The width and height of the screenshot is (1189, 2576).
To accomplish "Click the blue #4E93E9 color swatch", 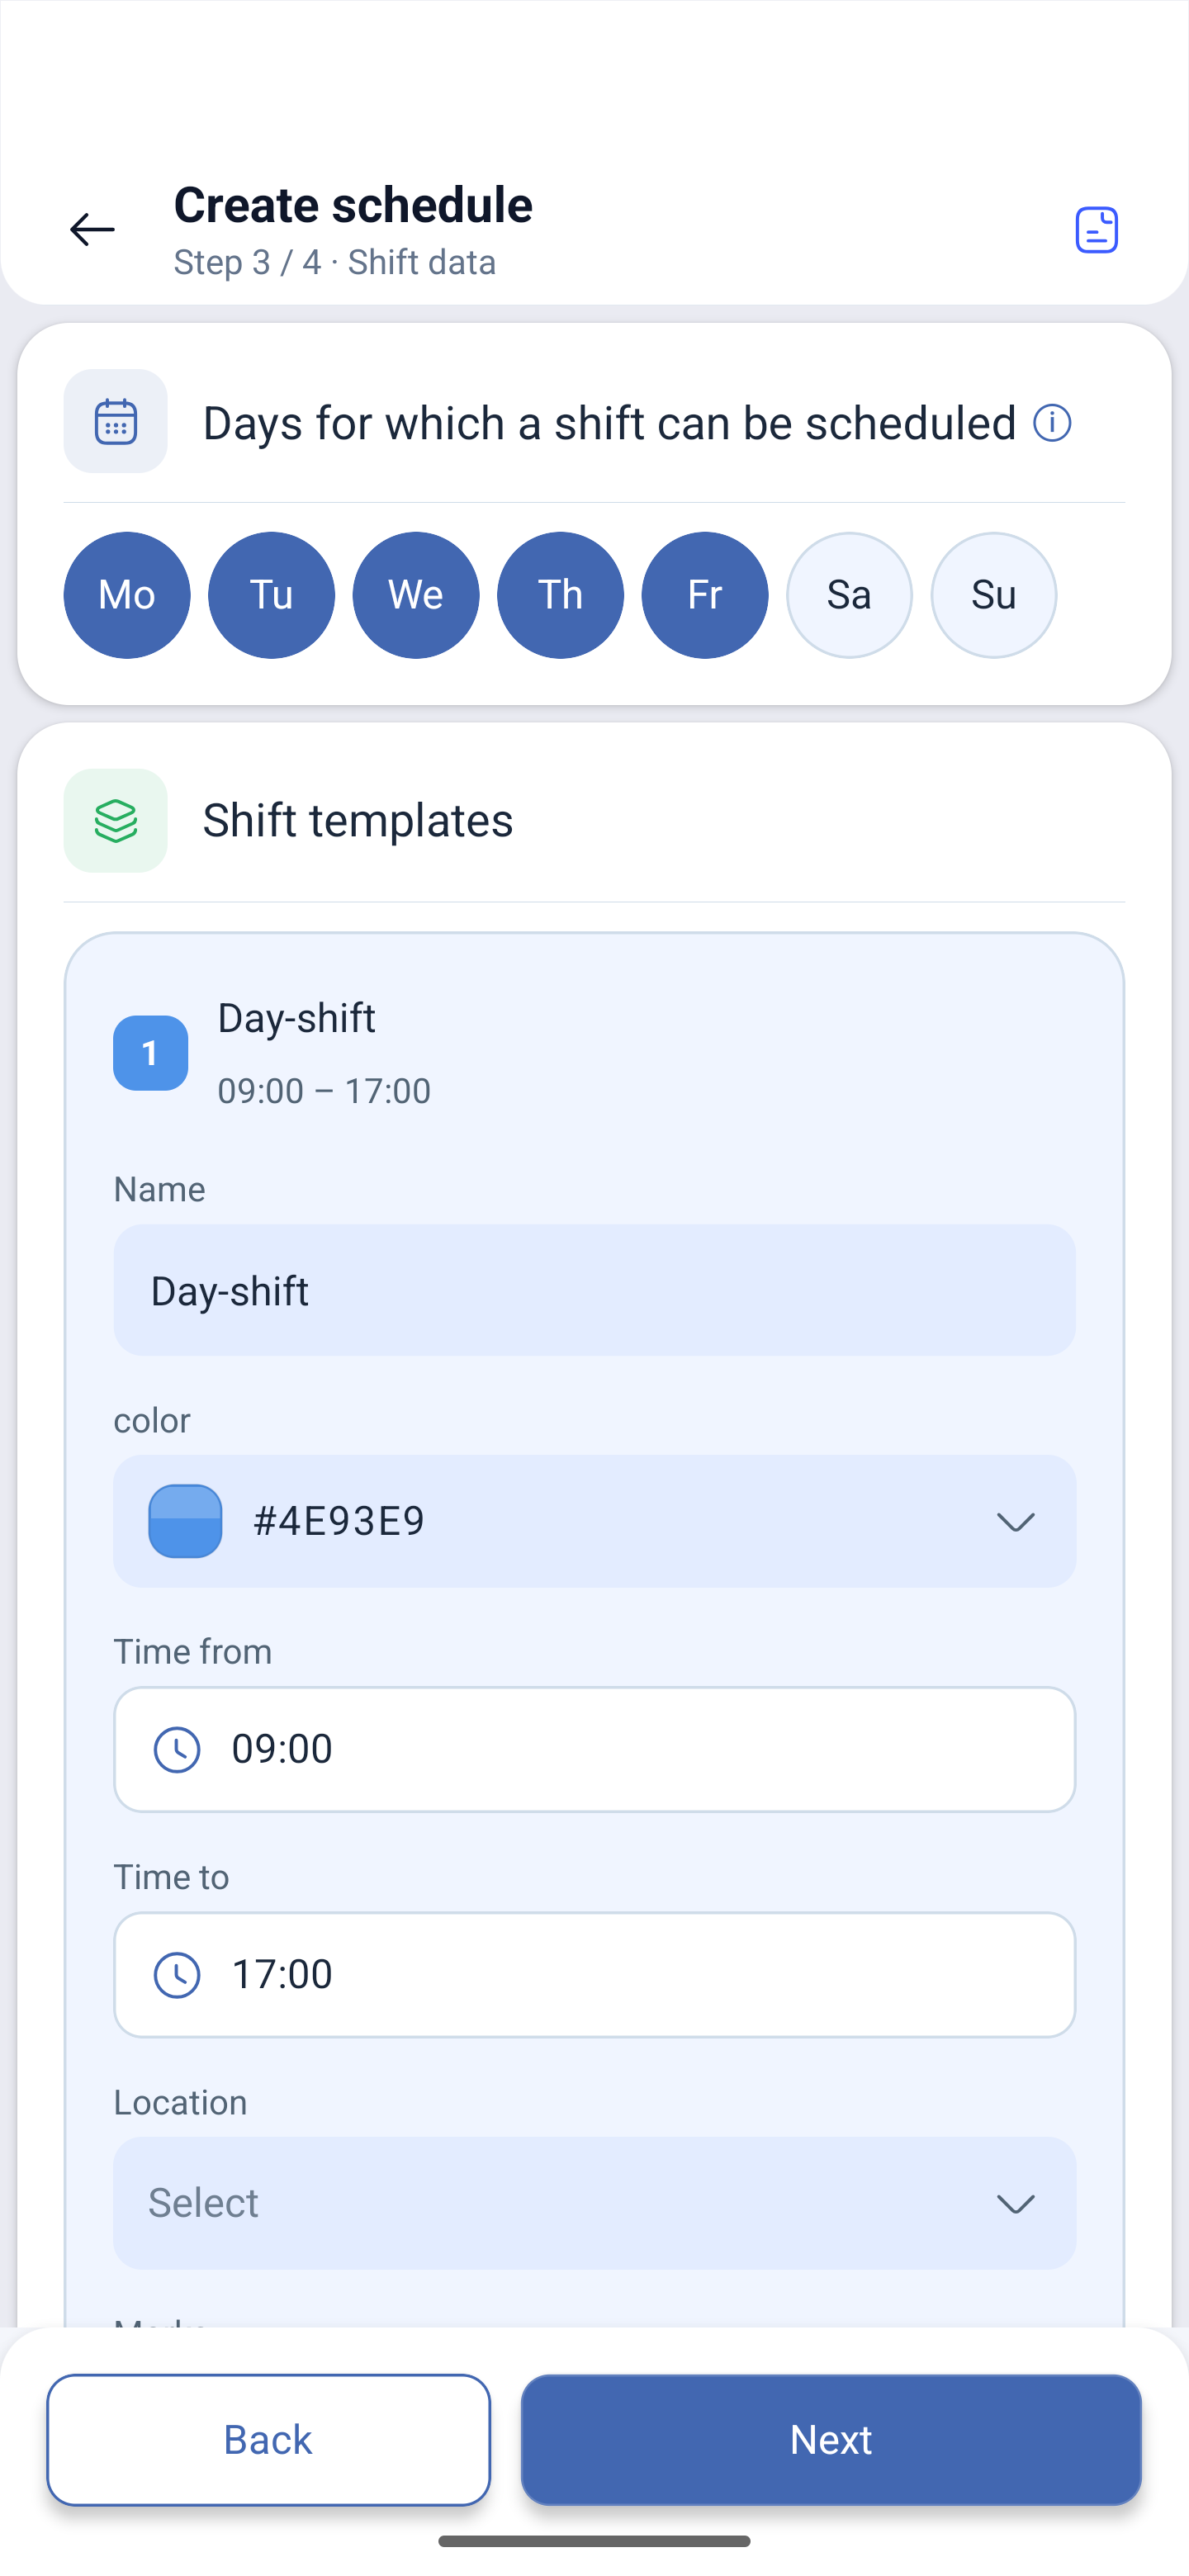I will pos(185,1521).
